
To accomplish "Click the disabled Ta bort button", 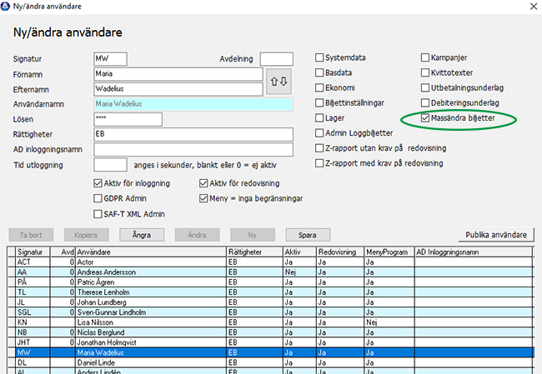I will [31, 235].
